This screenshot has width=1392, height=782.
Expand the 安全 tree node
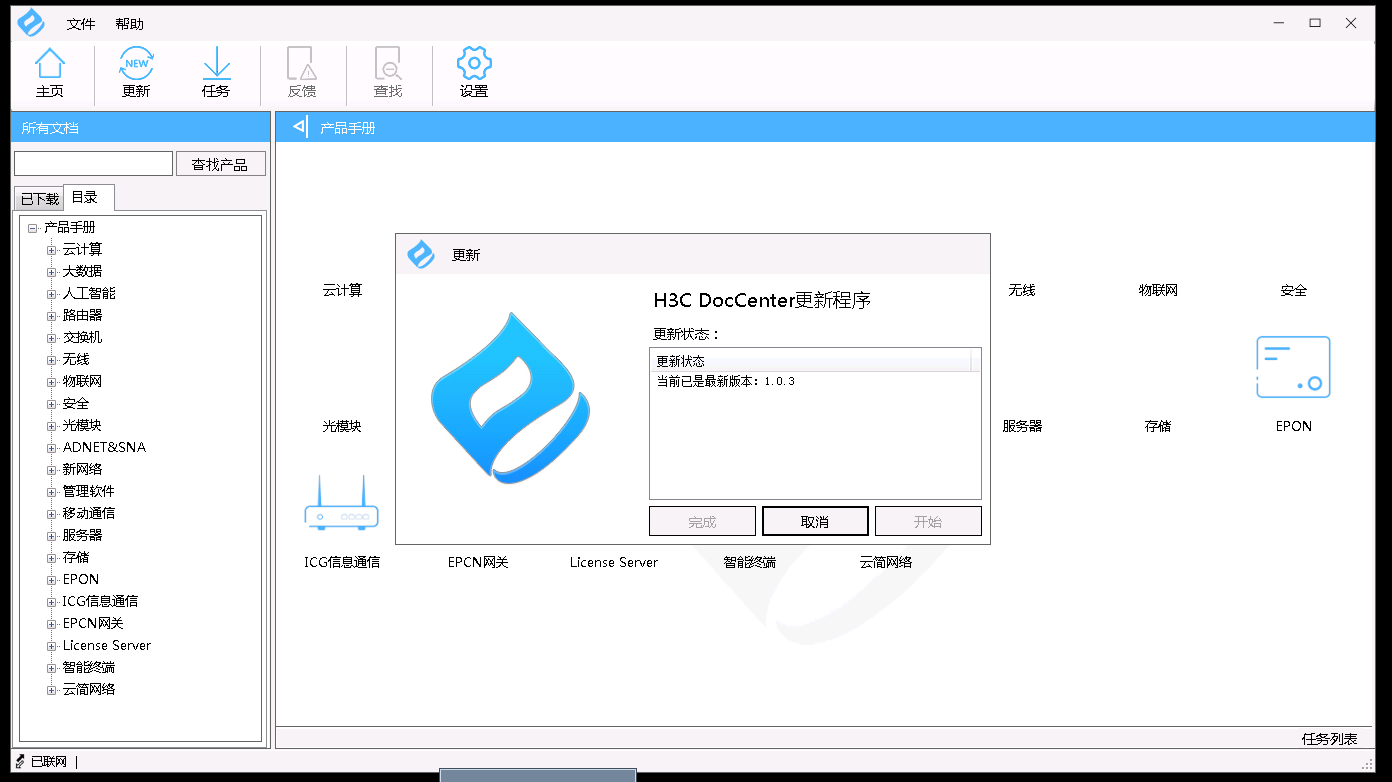click(x=52, y=404)
